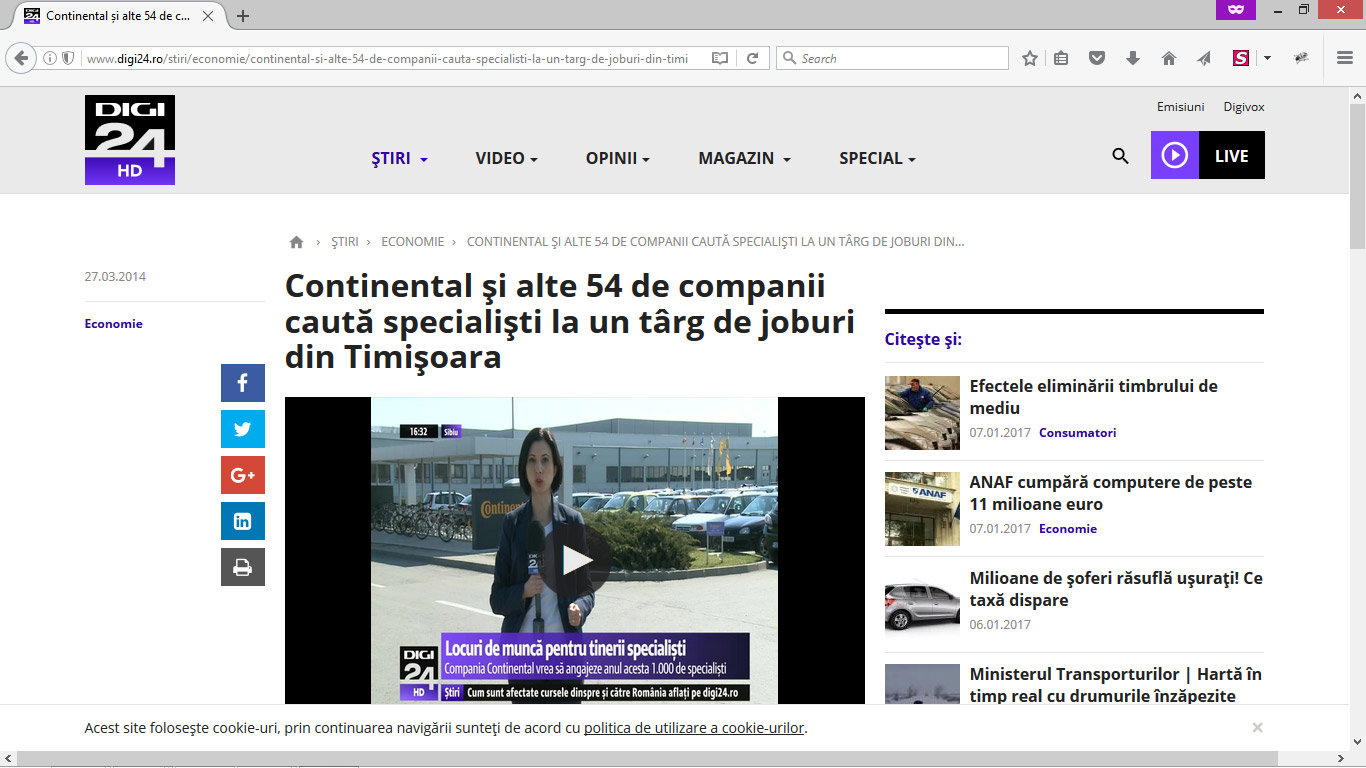This screenshot has width=1366, height=768.
Task: Click the Citește și heading
Action: coord(923,339)
